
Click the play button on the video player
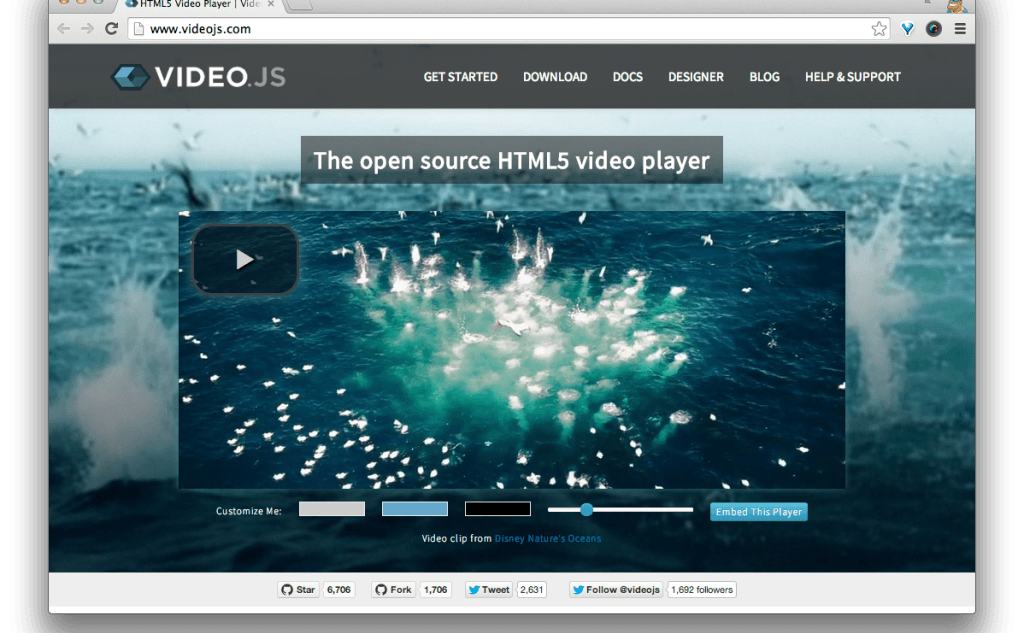click(x=243, y=258)
